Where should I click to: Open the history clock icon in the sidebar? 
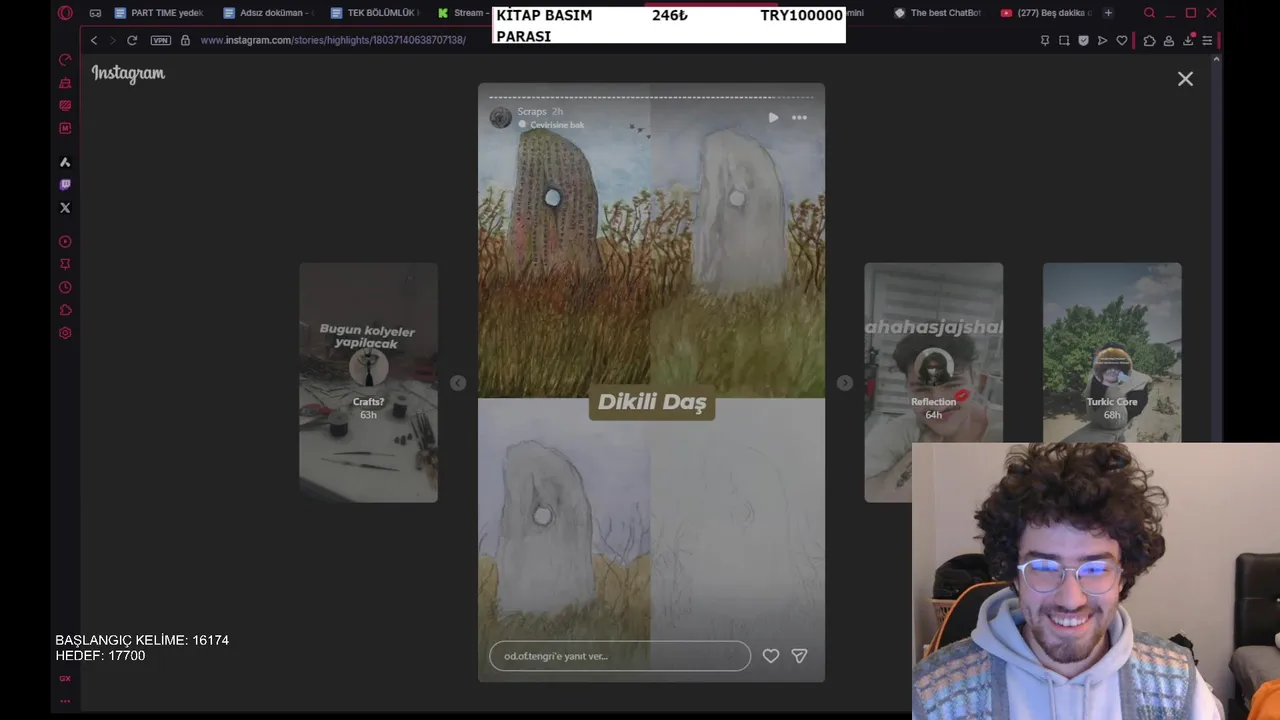(x=65, y=287)
